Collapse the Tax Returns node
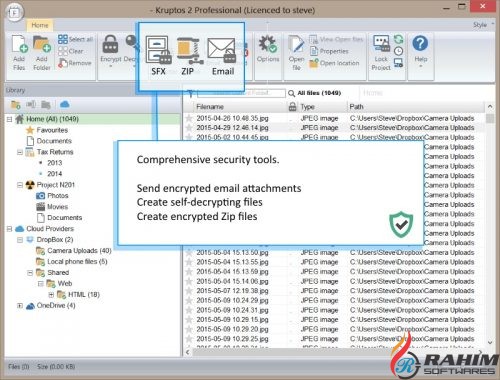The width and height of the screenshot is (500, 380). tap(20, 152)
